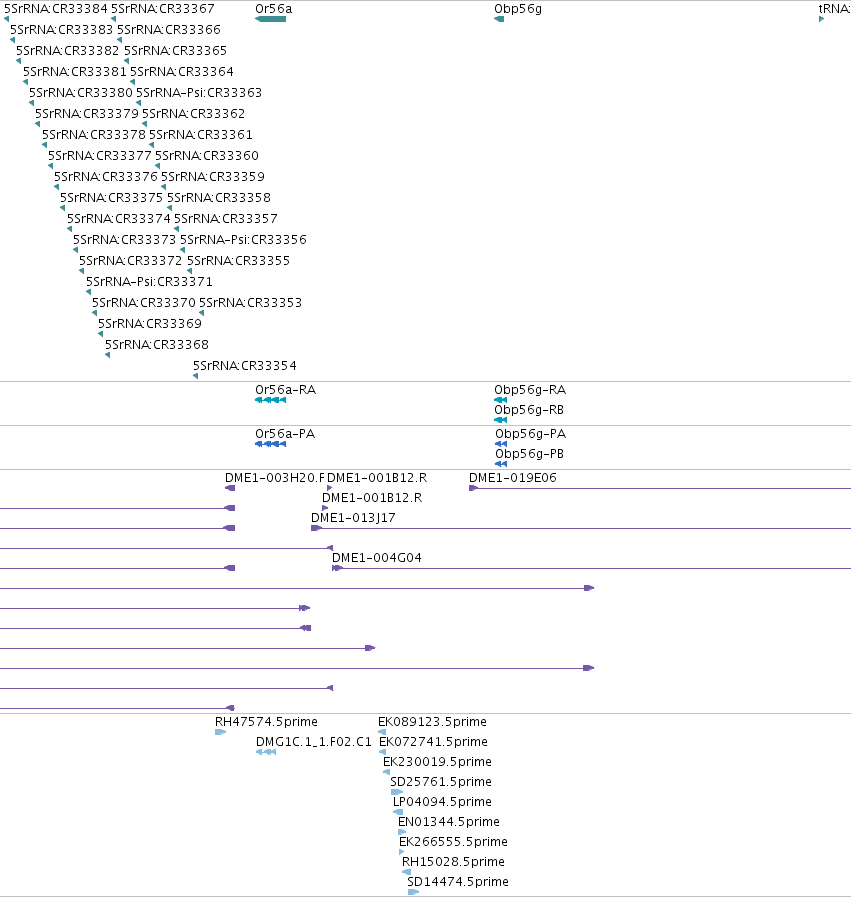Click 5SrRNA:CR33373 feature label

coord(125,240)
